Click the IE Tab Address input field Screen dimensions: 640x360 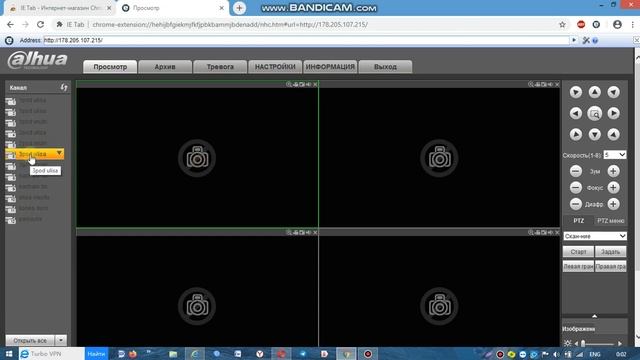point(306,40)
